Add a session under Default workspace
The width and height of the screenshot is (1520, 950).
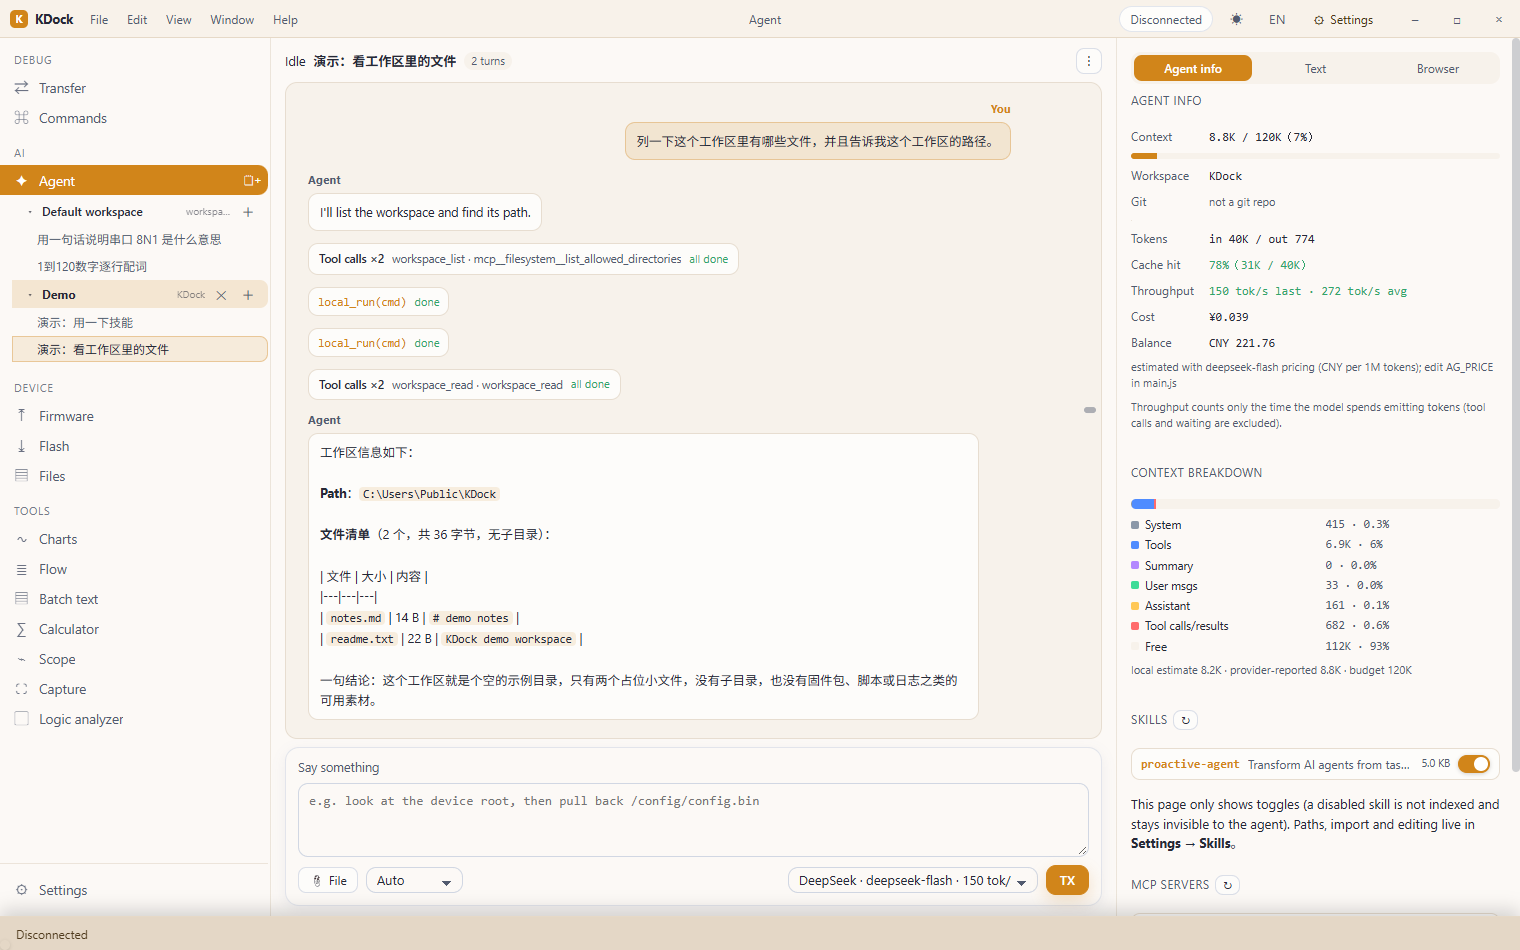point(248,212)
